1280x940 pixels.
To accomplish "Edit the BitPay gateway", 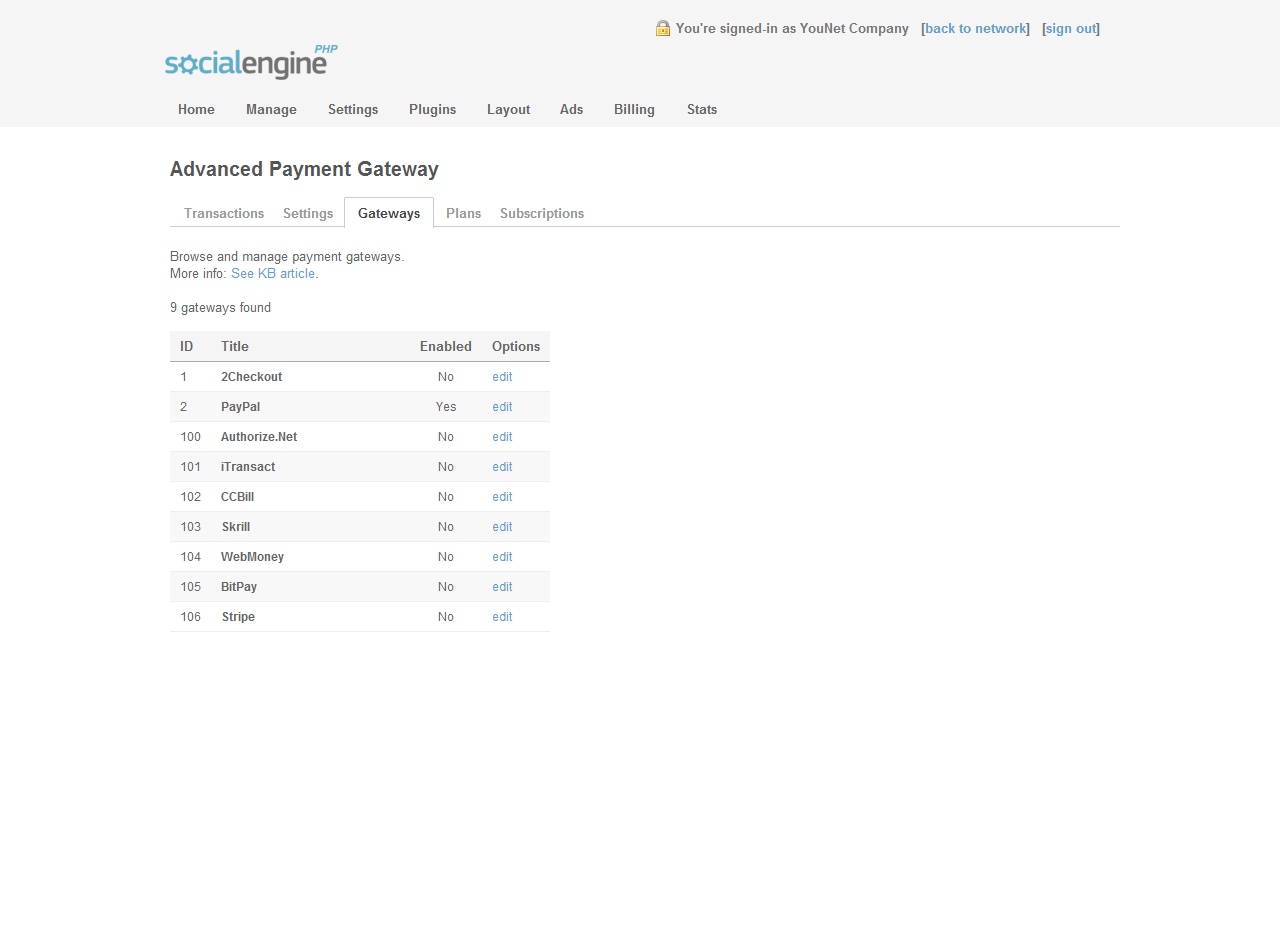I will click(502, 587).
